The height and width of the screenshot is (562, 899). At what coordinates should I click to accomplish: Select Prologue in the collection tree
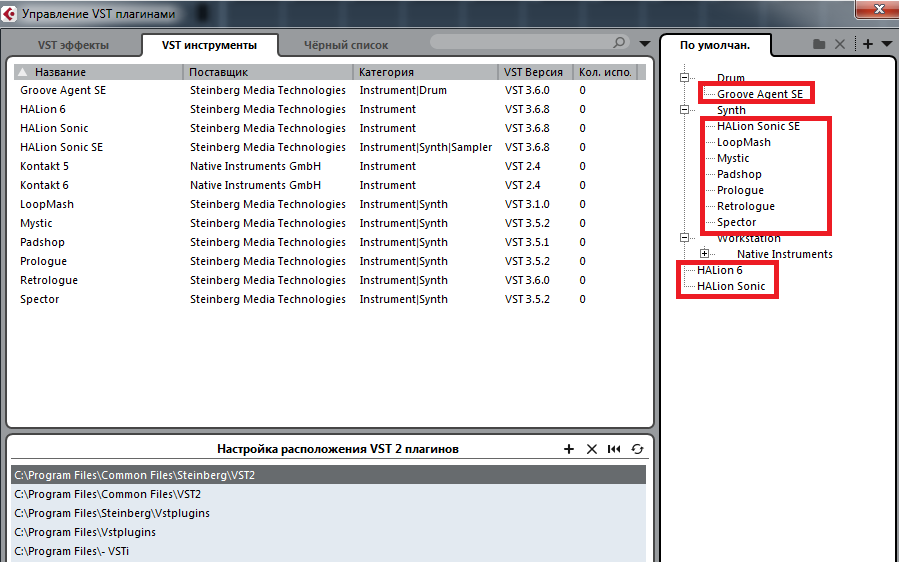740,190
